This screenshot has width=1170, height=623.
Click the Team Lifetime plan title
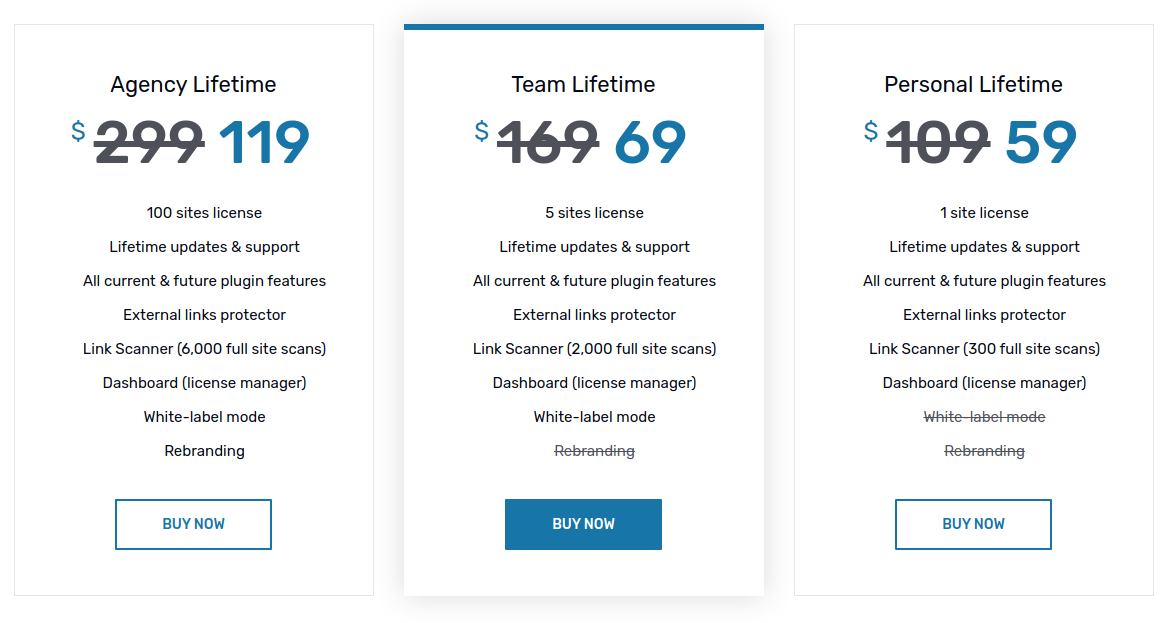(x=583, y=85)
